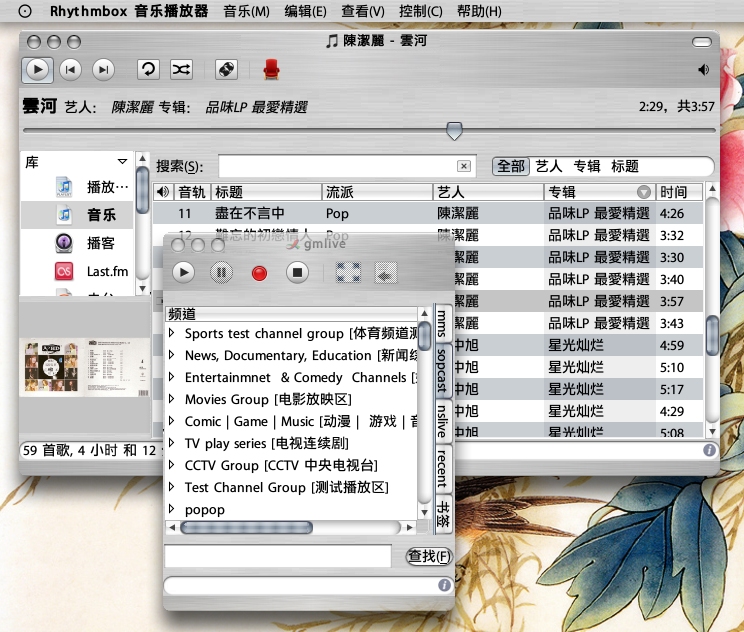Toggle shuffle mode in Rhythmbox toolbar
The image size is (744, 632).
click(x=181, y=70)
